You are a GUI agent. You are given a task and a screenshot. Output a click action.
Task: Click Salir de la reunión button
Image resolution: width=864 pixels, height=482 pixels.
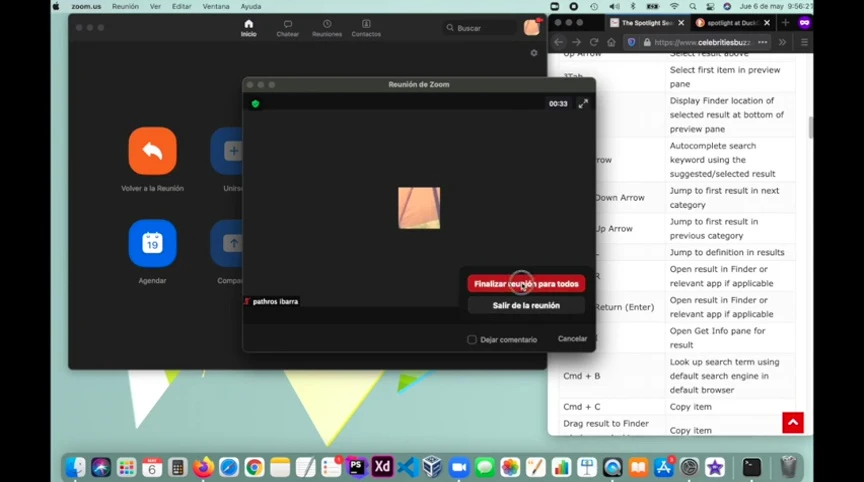(x=526, y=305)
